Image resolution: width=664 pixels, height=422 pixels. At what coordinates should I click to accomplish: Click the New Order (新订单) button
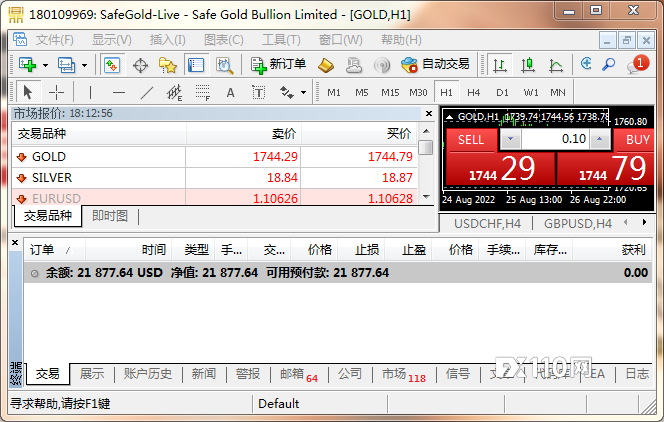pyautogui.click(x=278, y=65)
